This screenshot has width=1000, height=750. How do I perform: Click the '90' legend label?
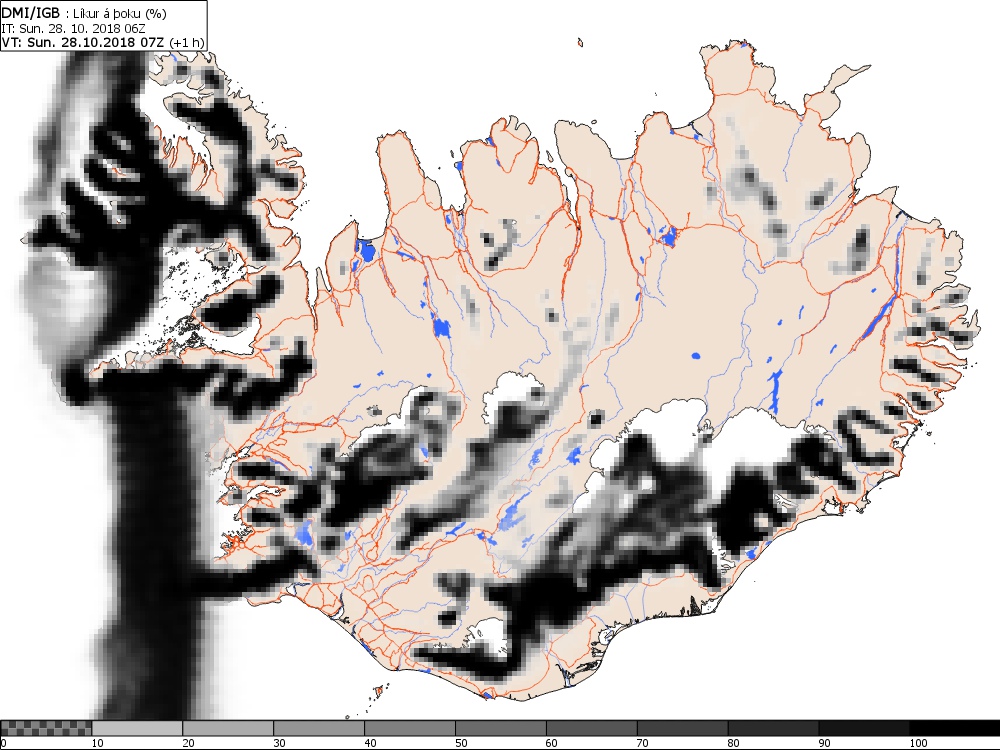pos(825,743)
